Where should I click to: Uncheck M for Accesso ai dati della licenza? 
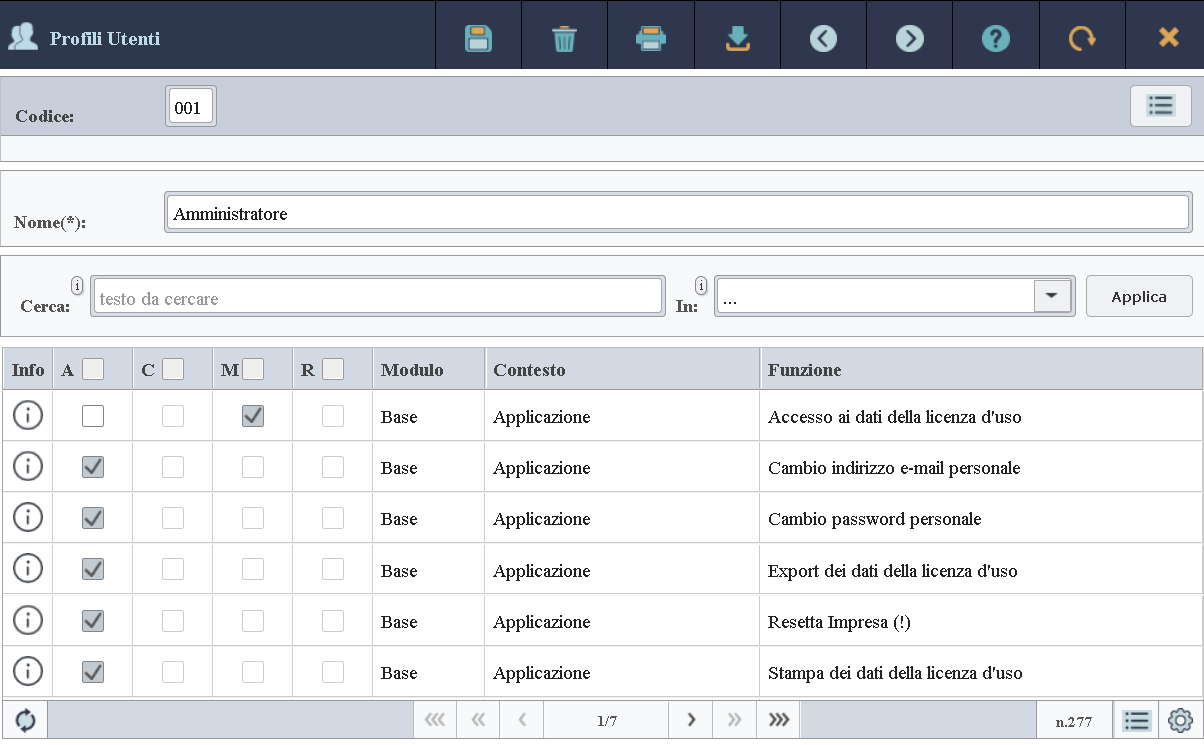point(253,416)
